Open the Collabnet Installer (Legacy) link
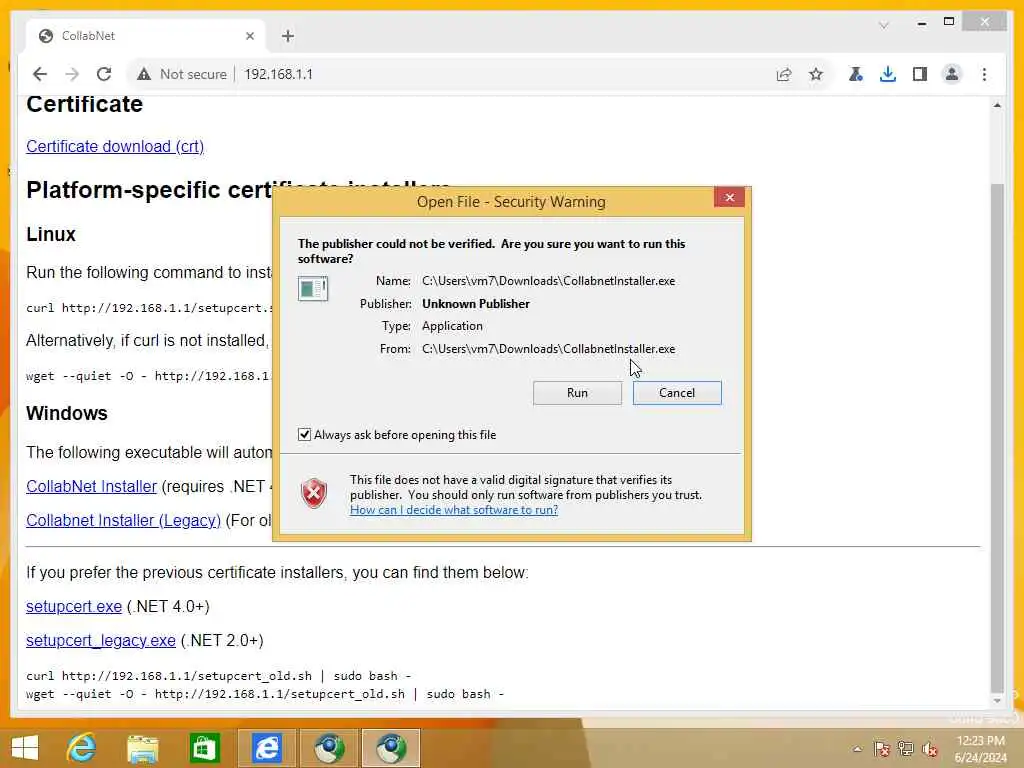 (123, 520)
